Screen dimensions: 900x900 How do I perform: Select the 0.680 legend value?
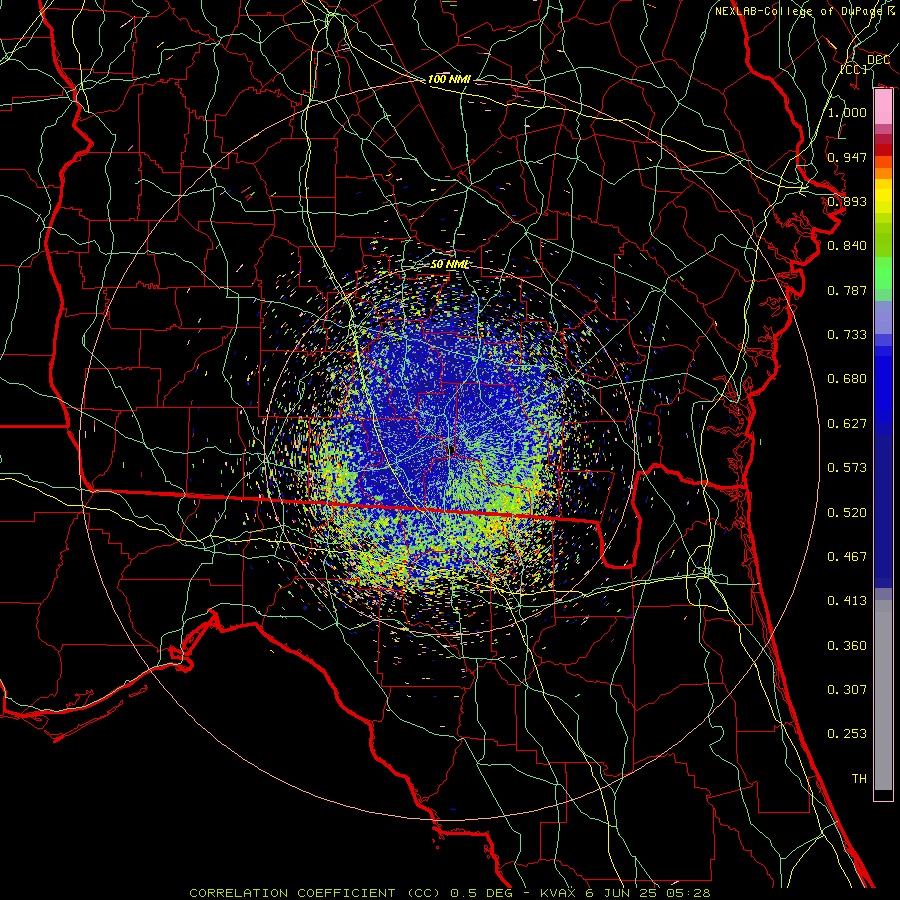coord(847,379)
